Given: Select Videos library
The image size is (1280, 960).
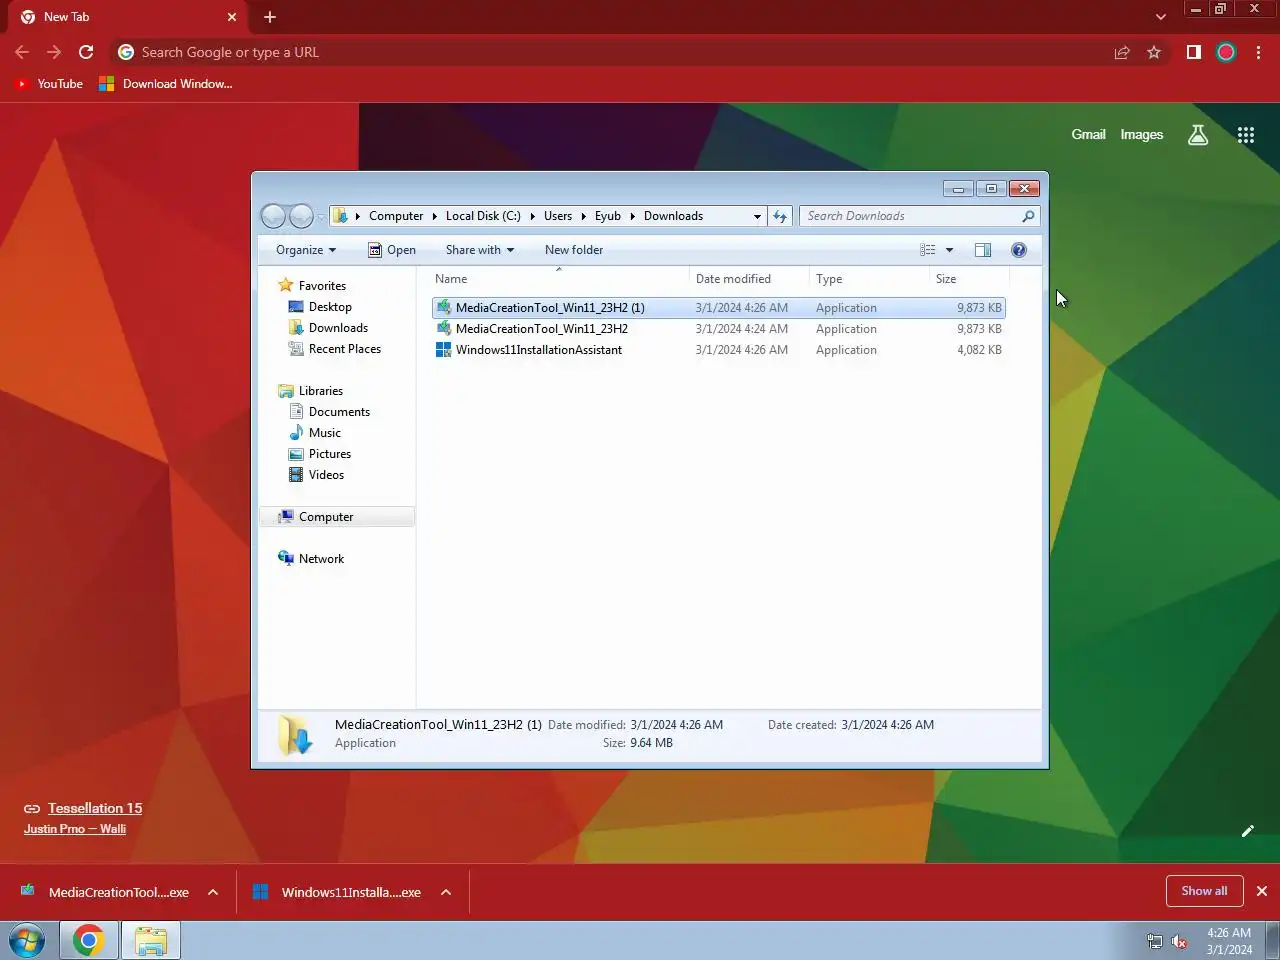Looking at the screenshot, I should pyautogui.click(x=326, y=475).
